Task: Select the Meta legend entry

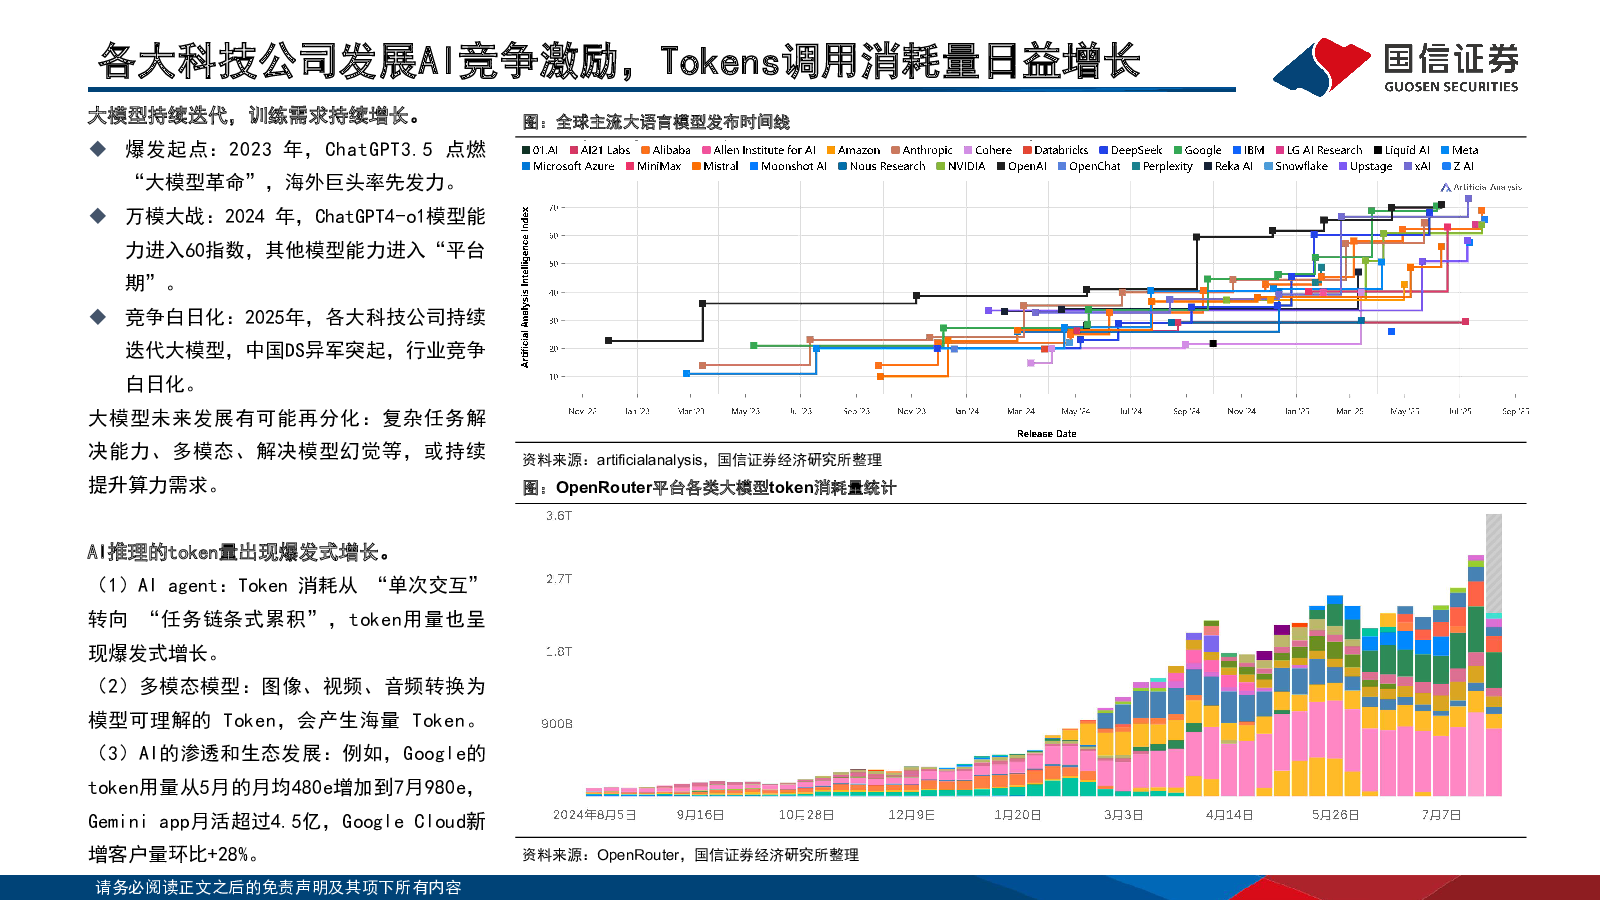Action: pyautogui.click(x=1460, y=150)
